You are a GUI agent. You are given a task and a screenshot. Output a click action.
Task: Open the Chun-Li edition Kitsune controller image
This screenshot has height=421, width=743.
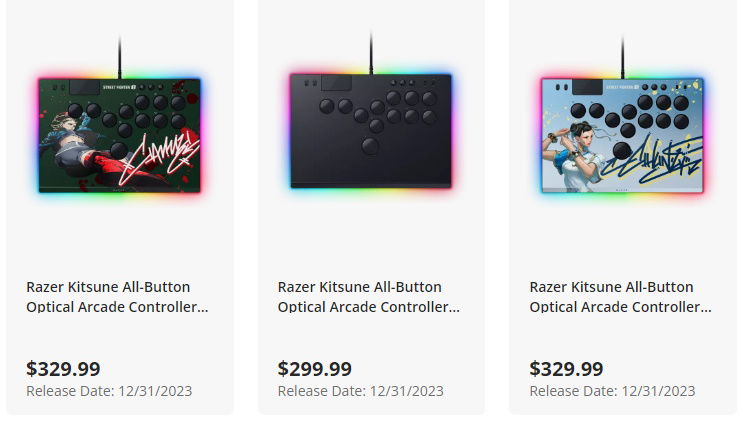pos(622,130)
